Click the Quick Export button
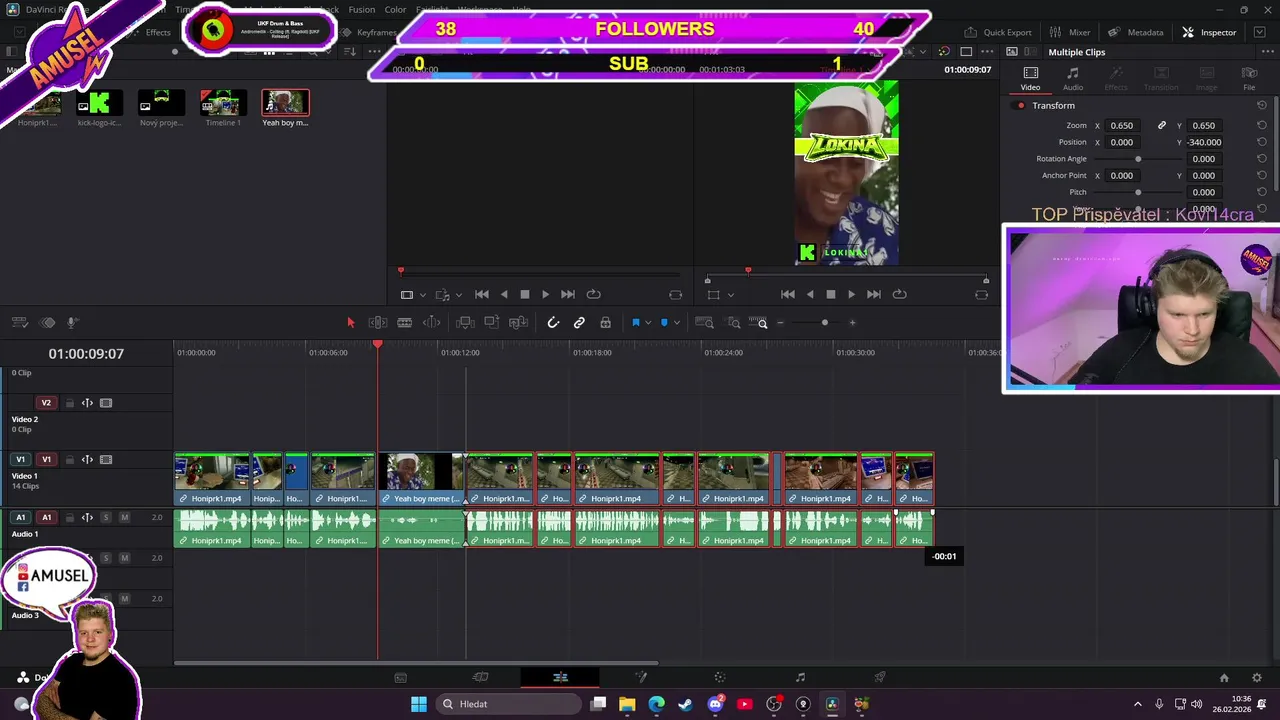 pyautogui.click(x=998, y=32)
